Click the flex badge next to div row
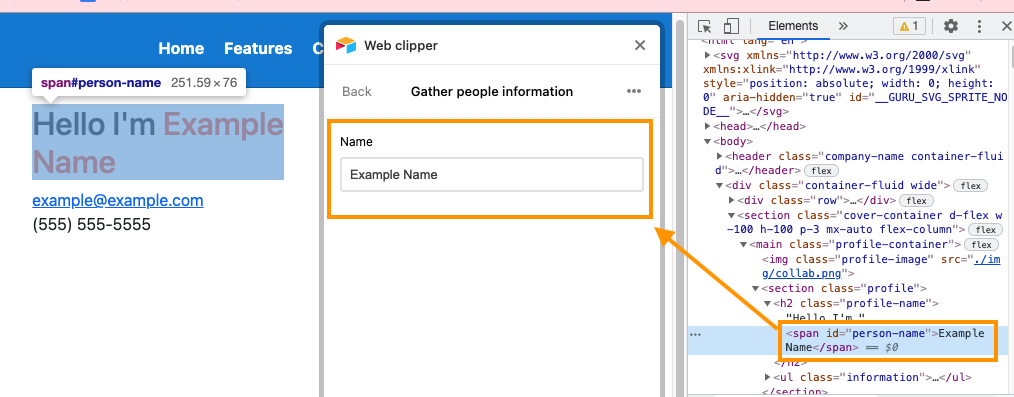1014x397 pixels. point(916,201)
